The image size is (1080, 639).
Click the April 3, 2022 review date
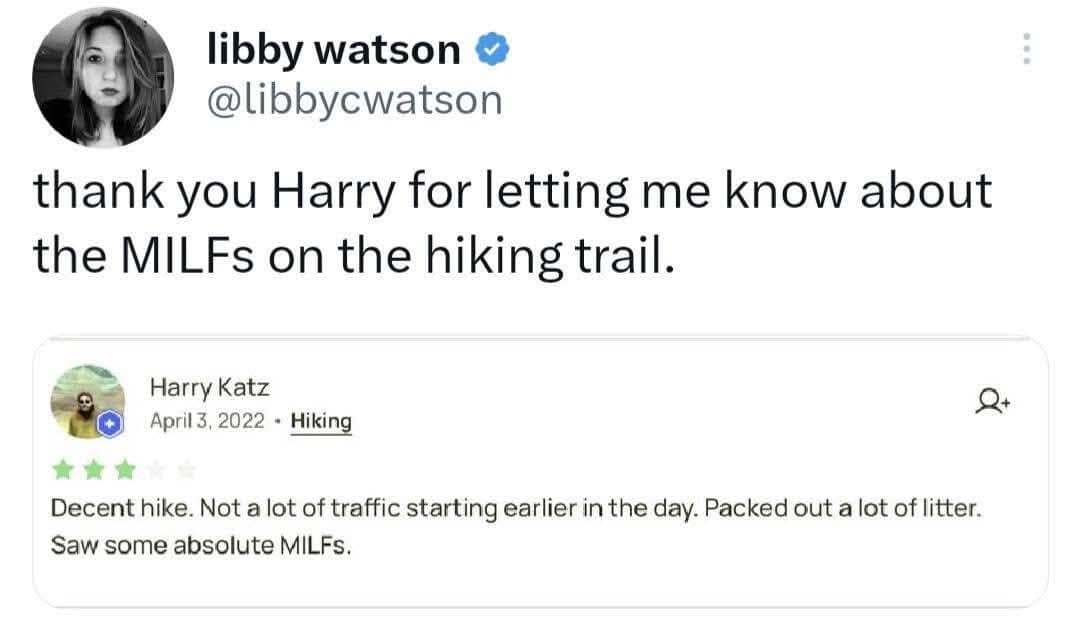[x=207, y=422]
